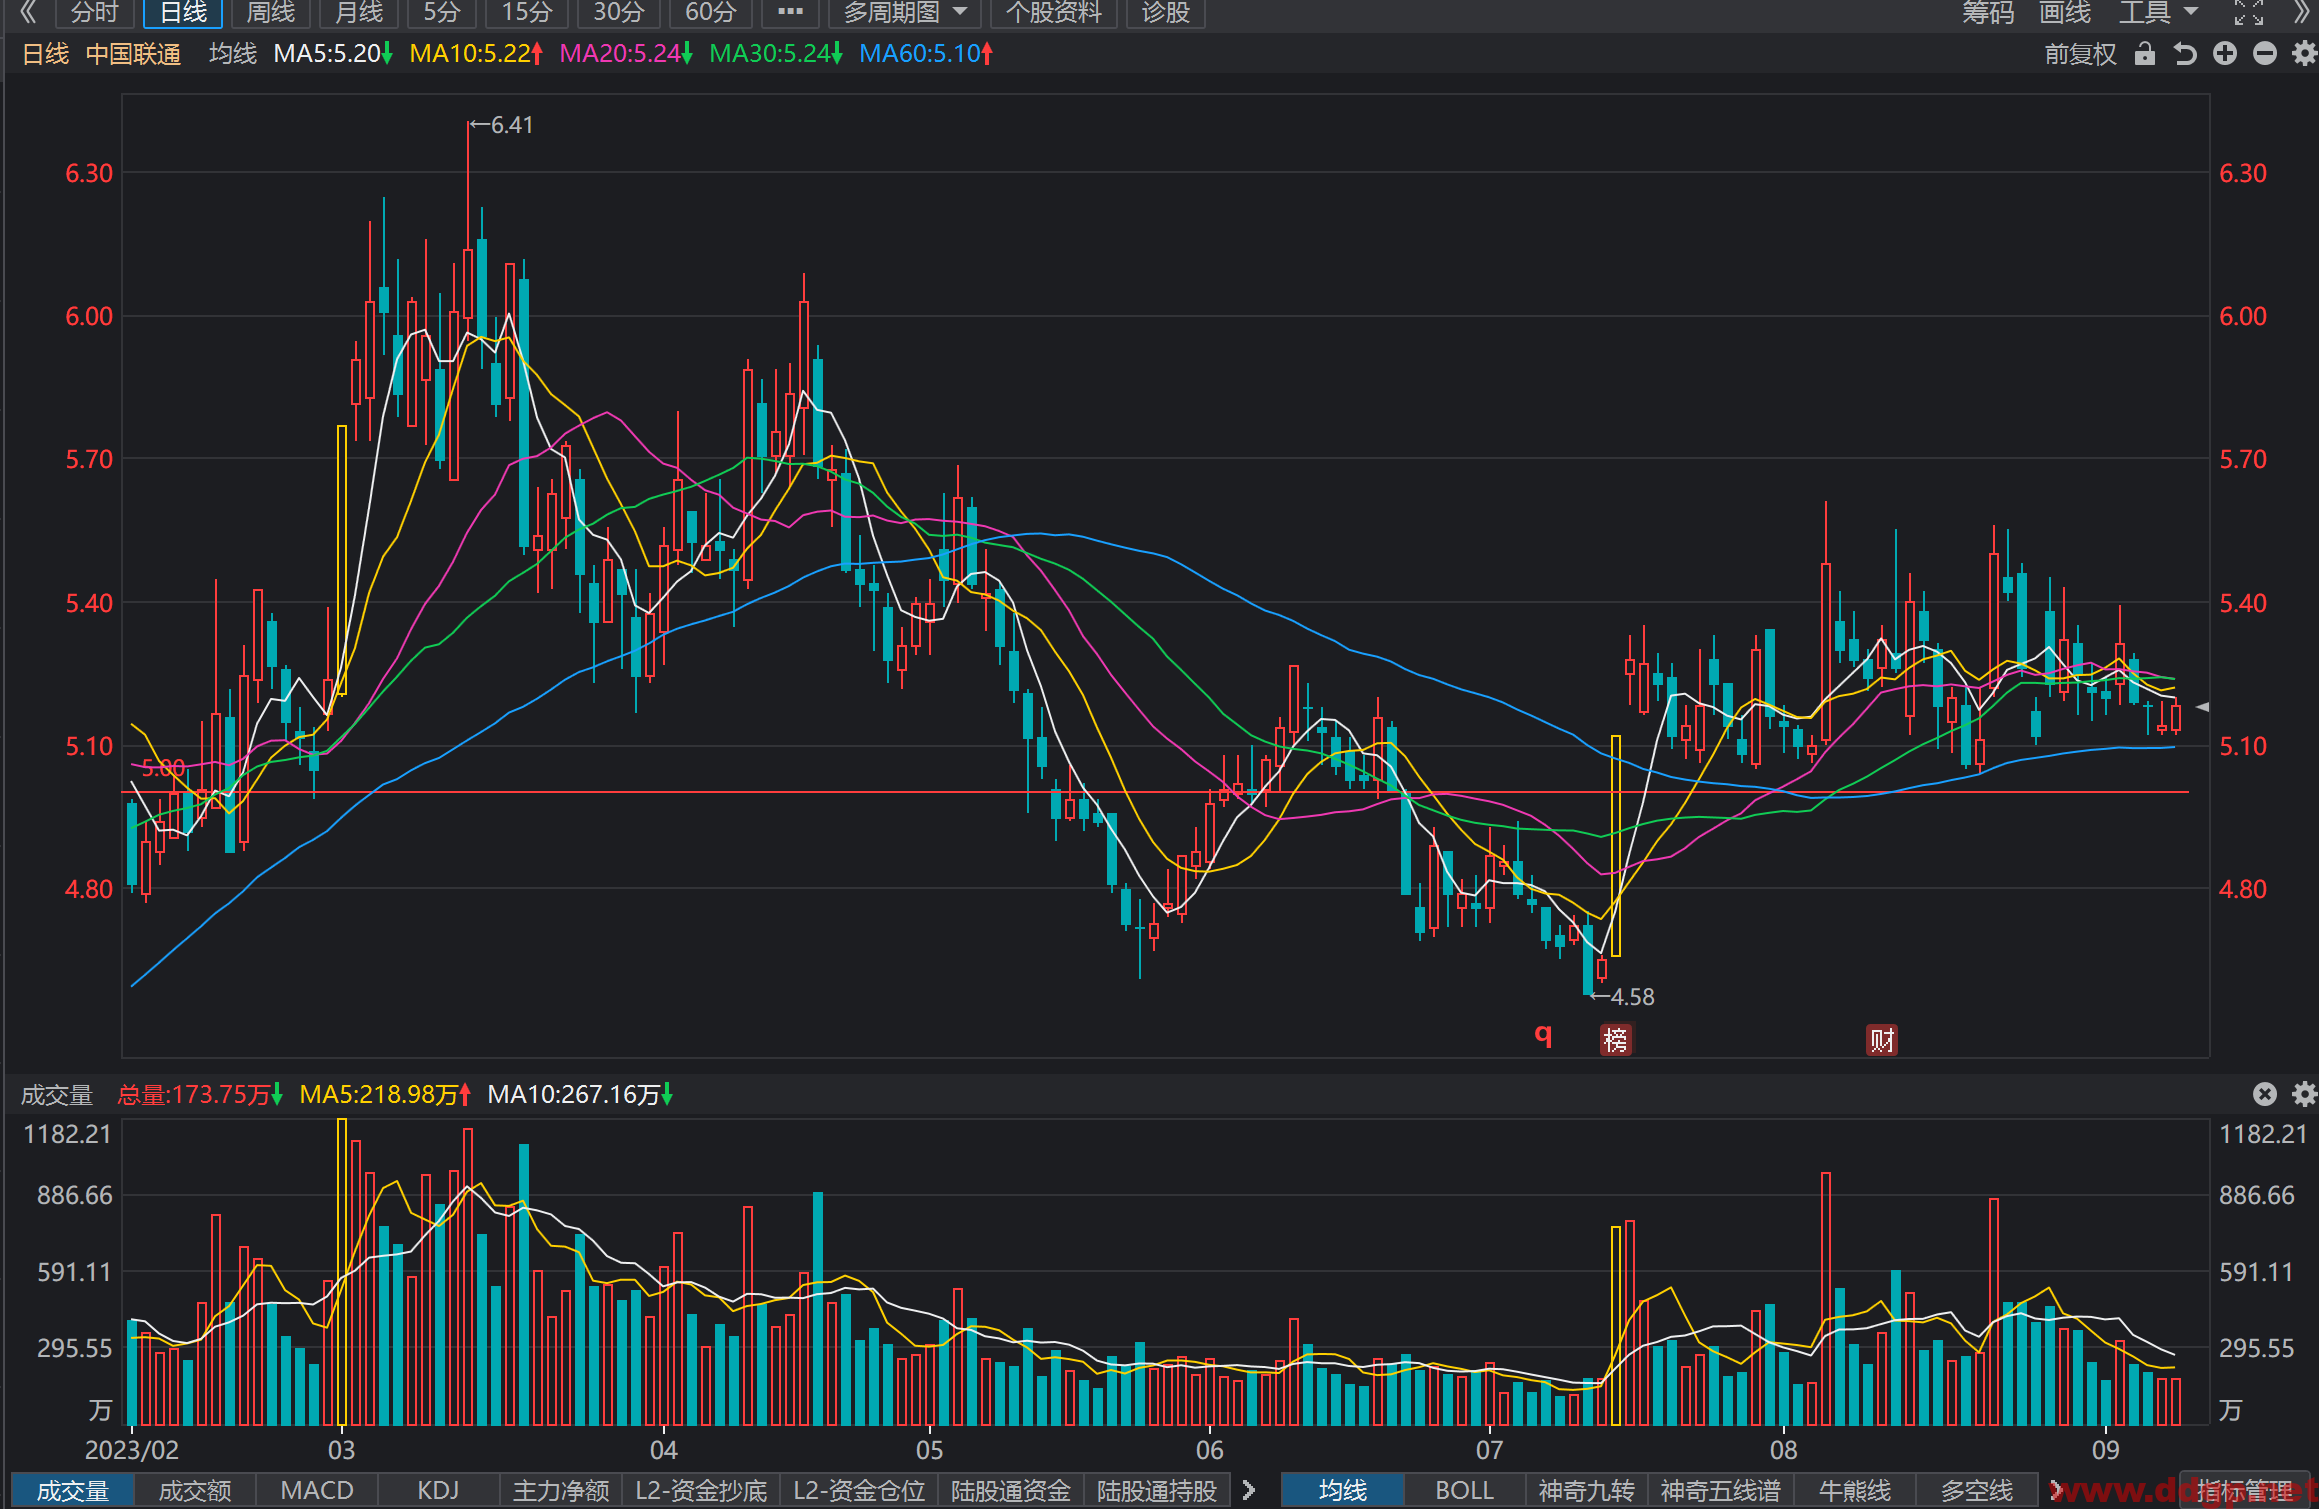
Task: Switch to 周线 weekly chart
Action: click(271, 12)
